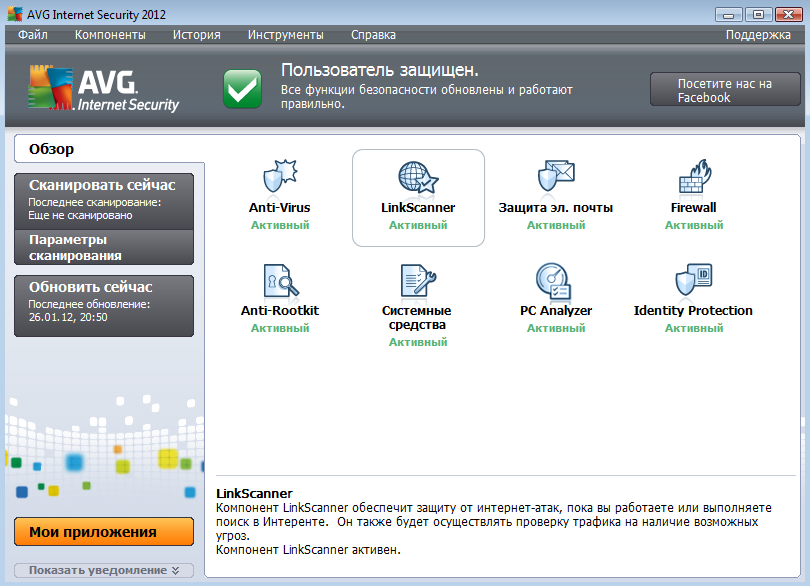Open the Файл menu
Viewport: 810px width, 586px height.
pyautogui.click(x=33, y=35)
